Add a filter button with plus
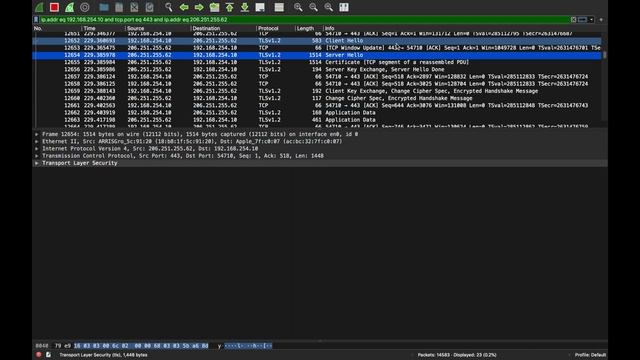This screenshot has height=360, width=640. [601, 20]
